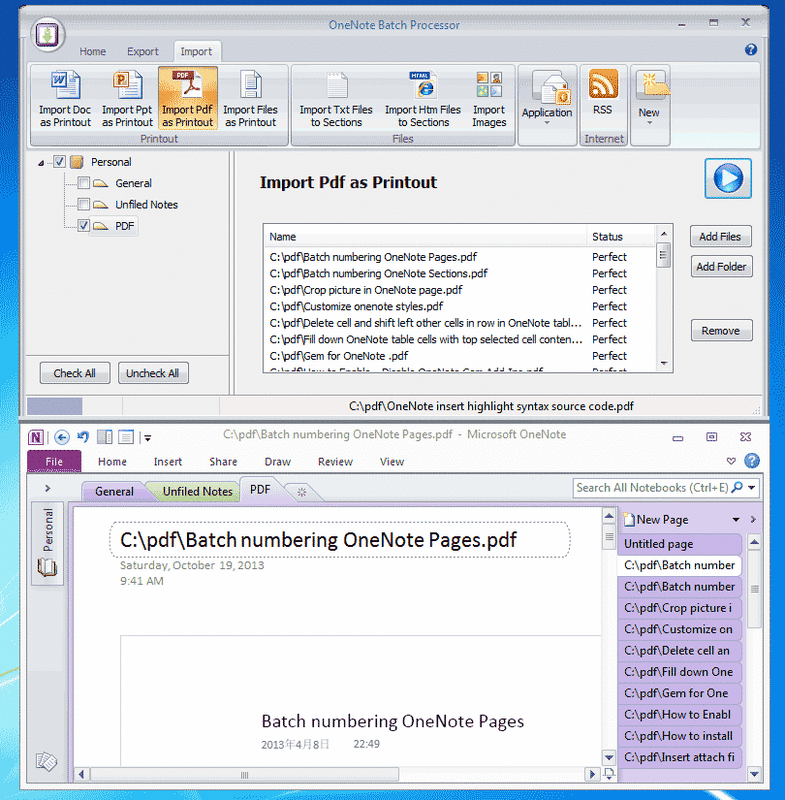Open Customize Quick Access Toolbar dropdown
This screenshot has width=785, height=800.
[147, 438]
